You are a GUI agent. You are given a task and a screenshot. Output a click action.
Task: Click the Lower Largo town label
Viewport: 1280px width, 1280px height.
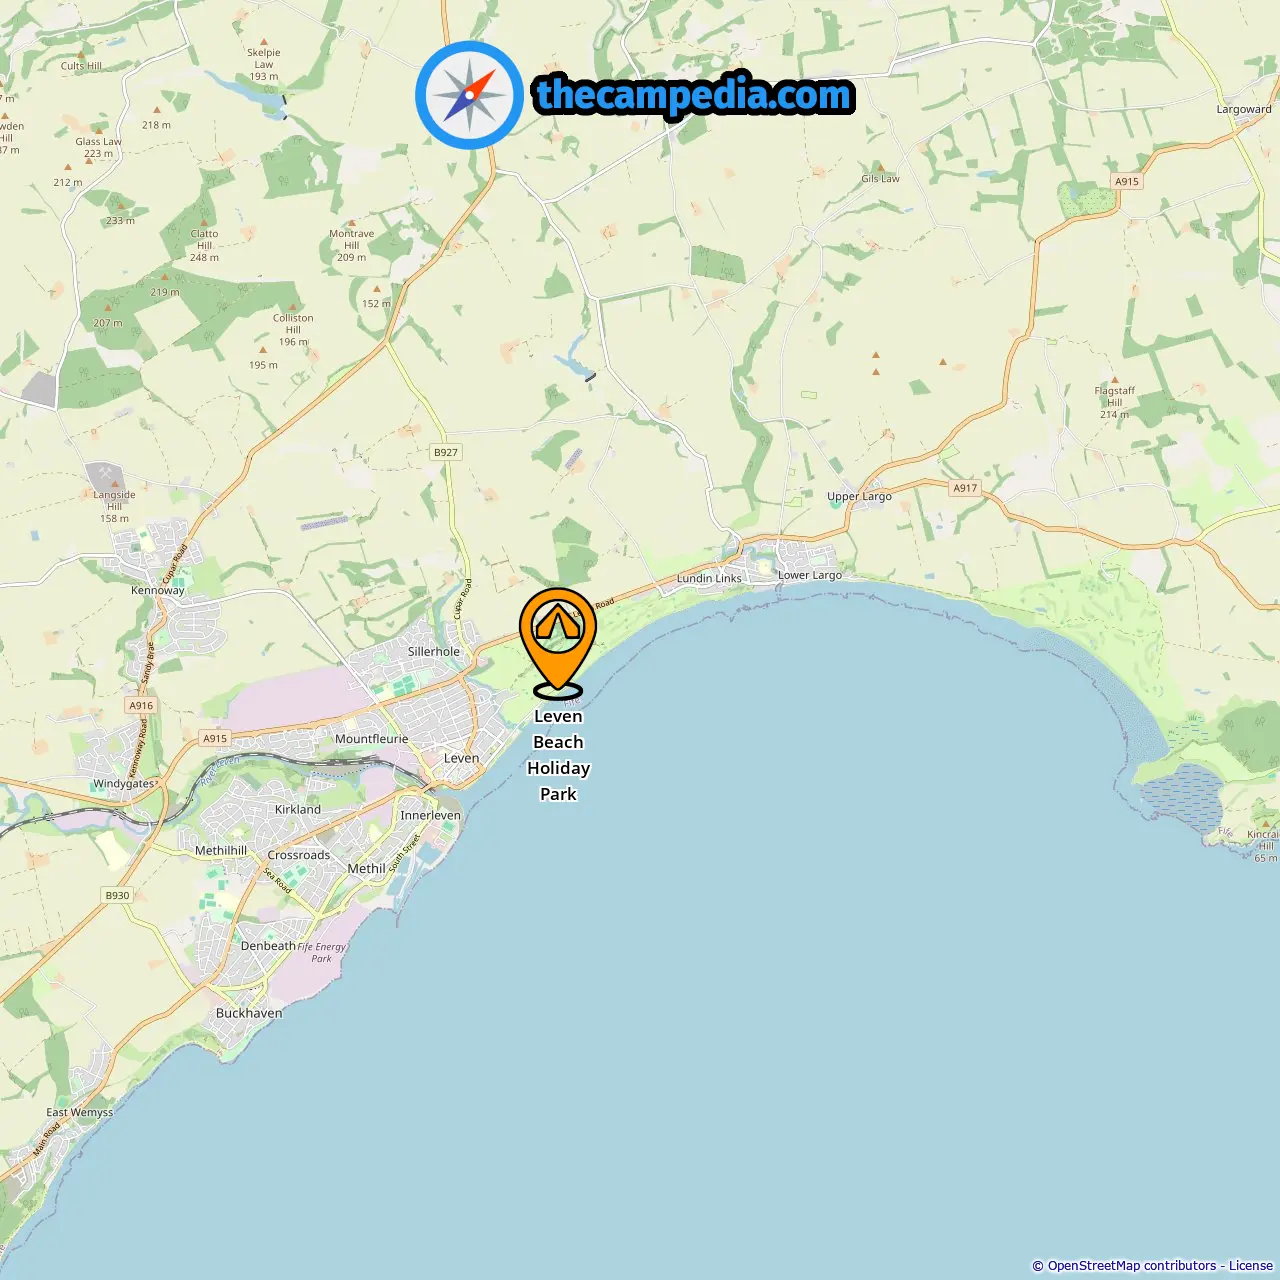(x=810, y=575)
